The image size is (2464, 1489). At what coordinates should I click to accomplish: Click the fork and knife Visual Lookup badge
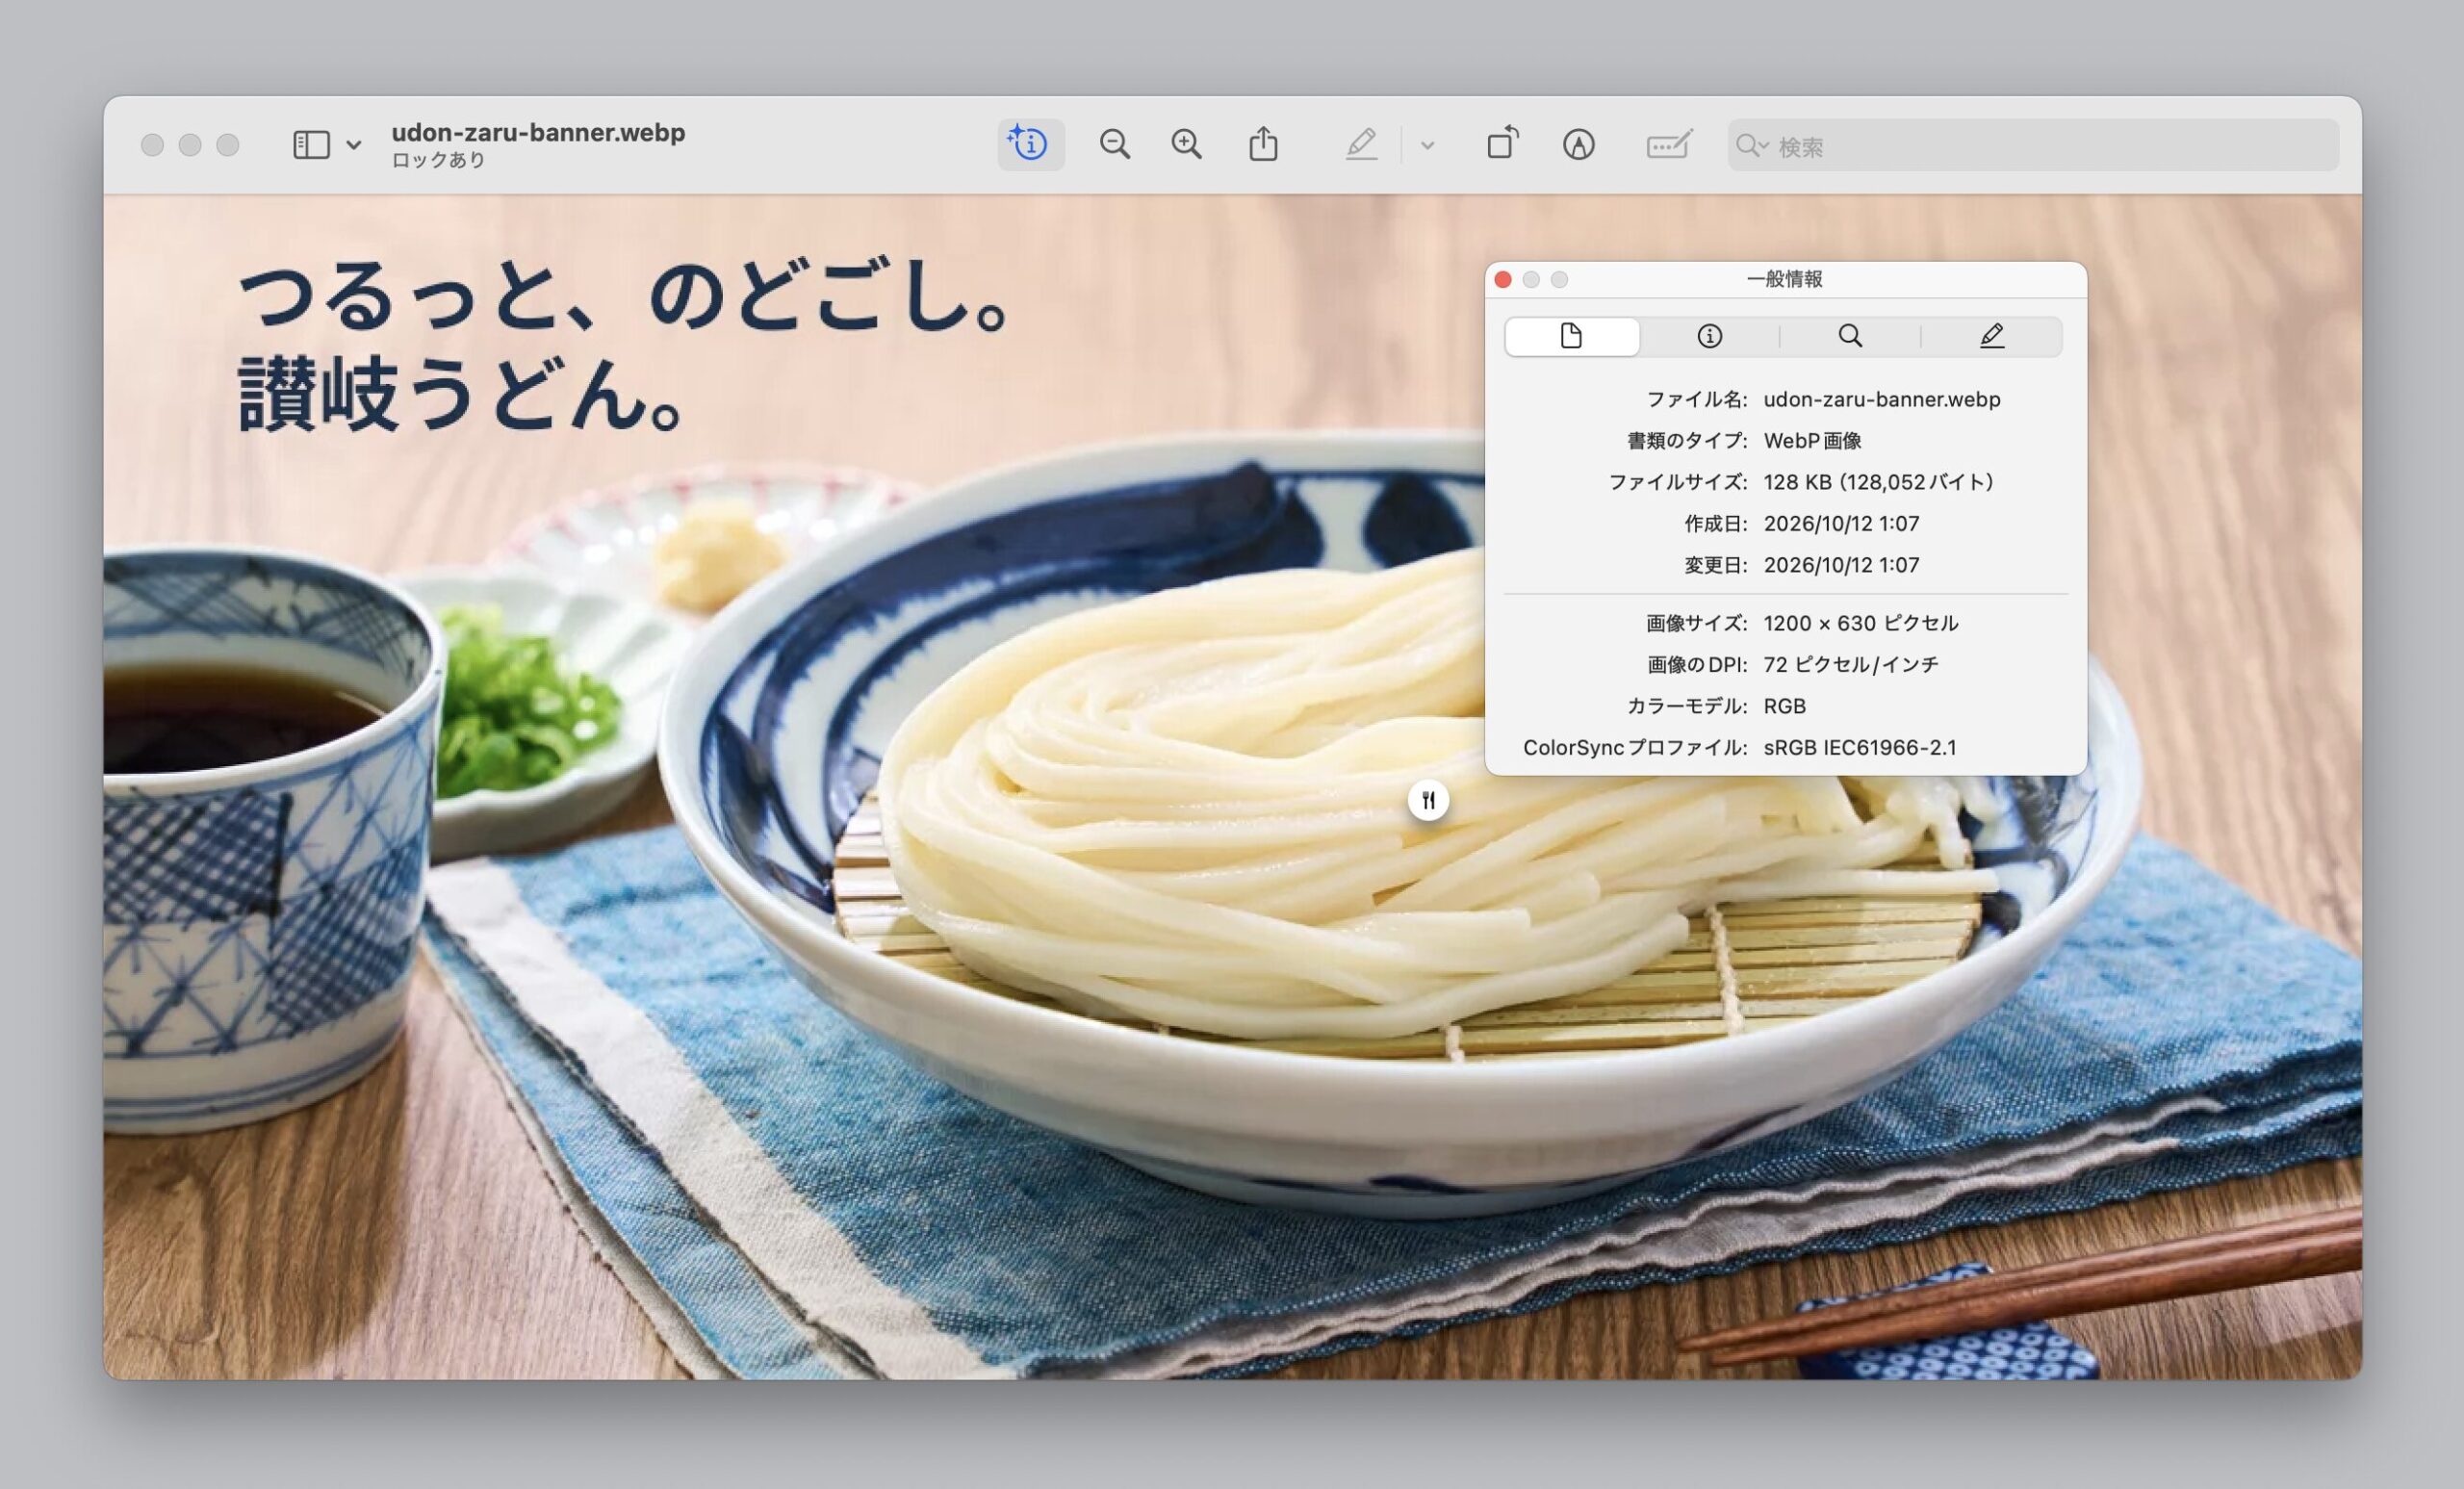[1428, 800]
